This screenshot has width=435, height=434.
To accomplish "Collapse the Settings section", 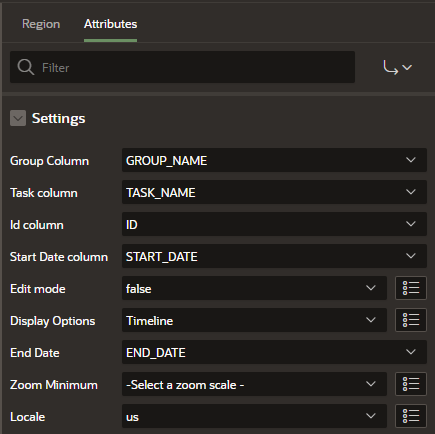I will coord(18,118).
